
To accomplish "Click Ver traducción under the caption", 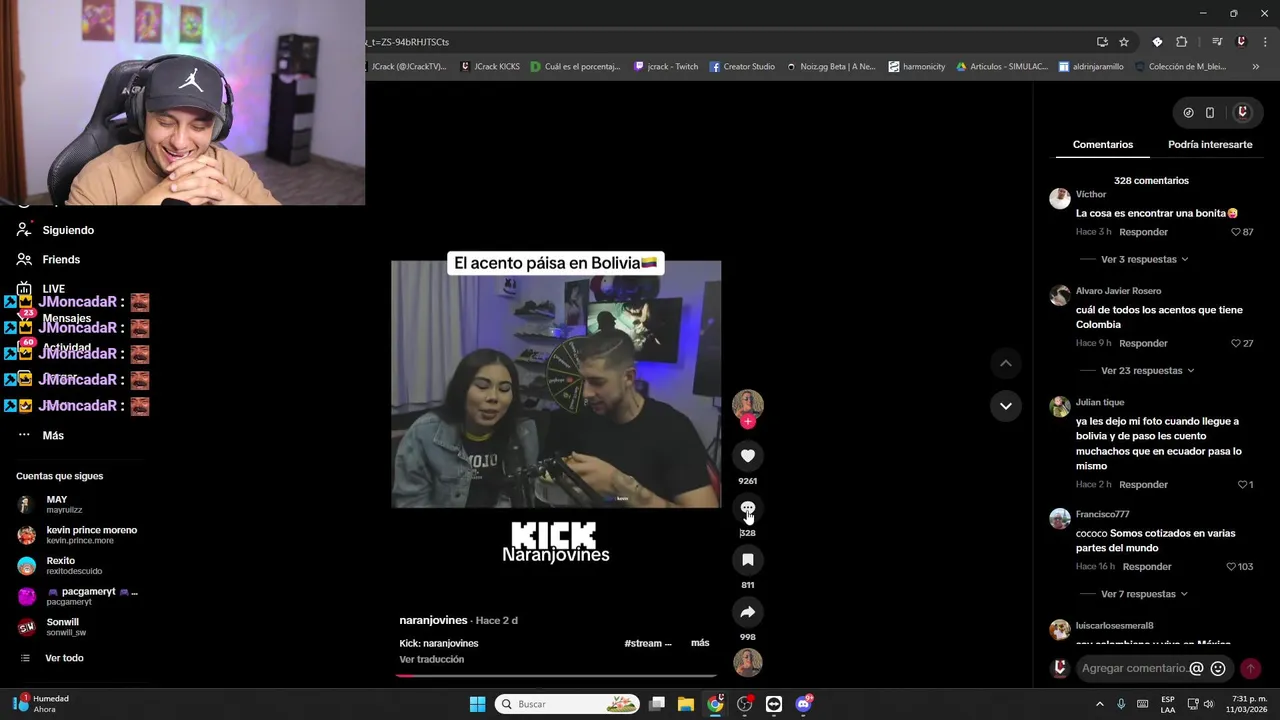I will pos(431,660).
